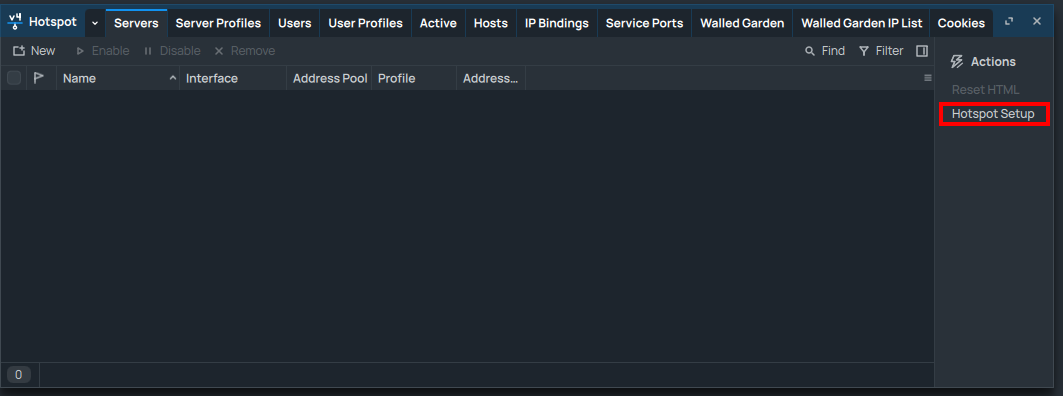The image size is (1063, 396).
Task: Click the window pop-out restore icon
Action: coord(1009,22)
